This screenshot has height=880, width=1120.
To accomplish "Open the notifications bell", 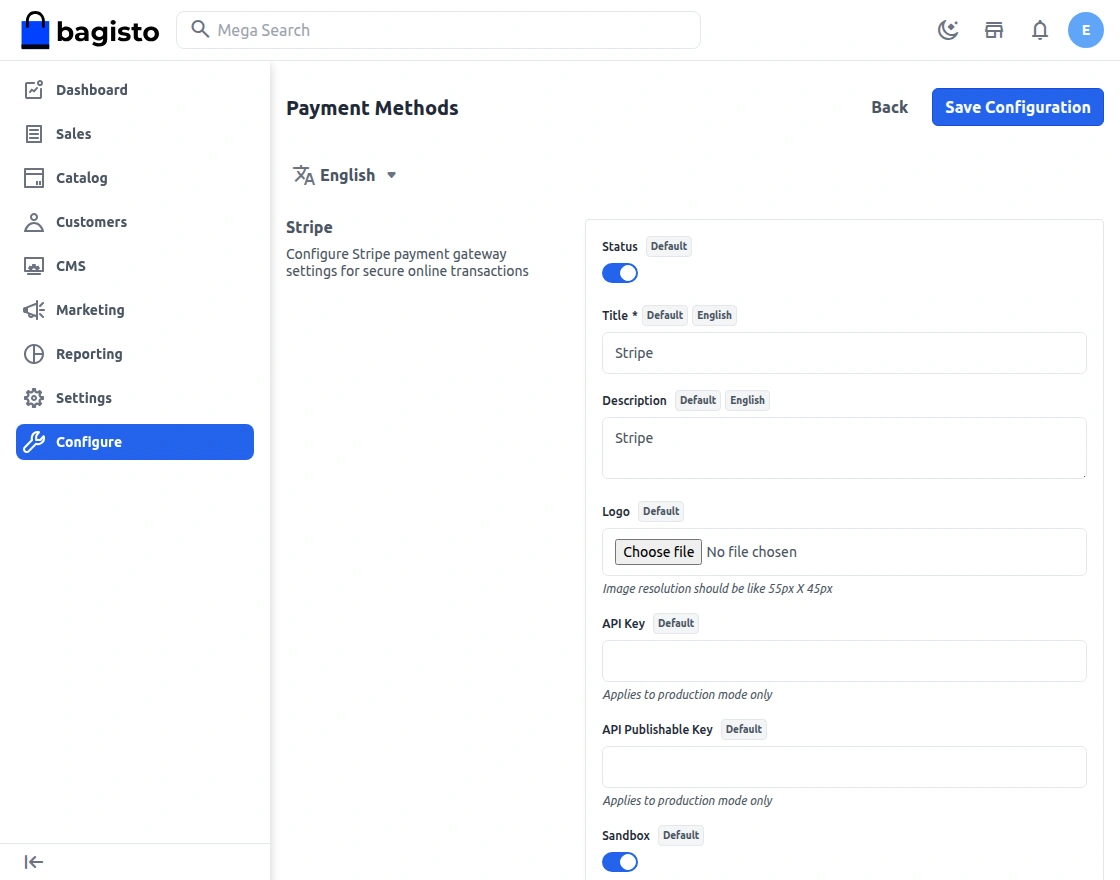I will (1040, 30).
